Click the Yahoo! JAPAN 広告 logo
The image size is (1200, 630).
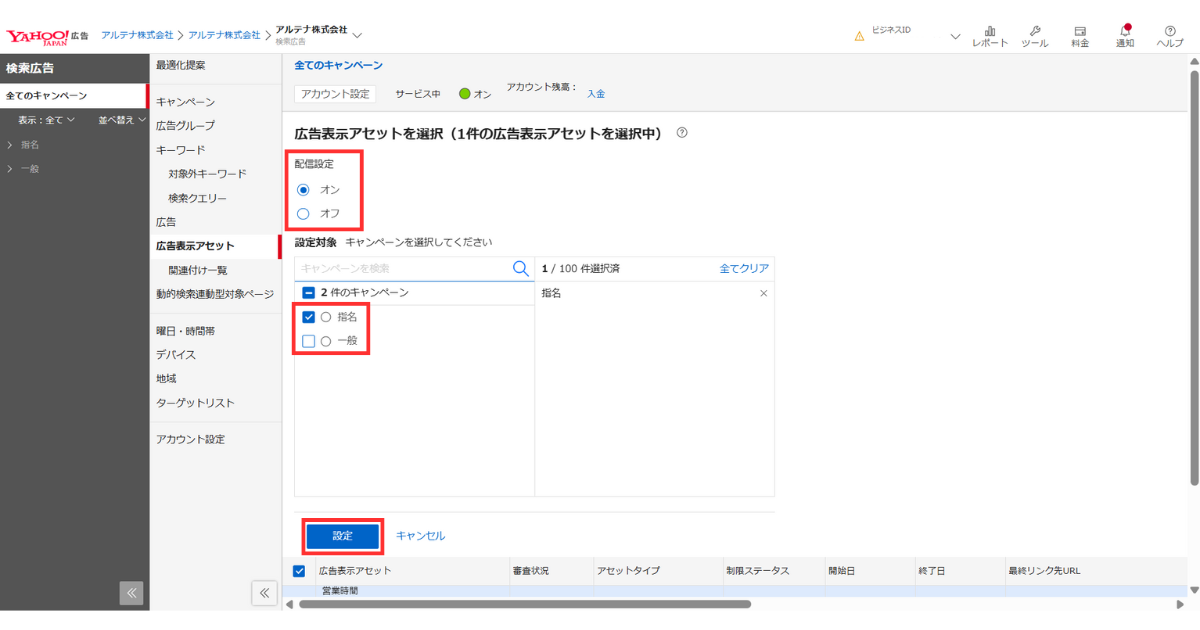[47, 36]
